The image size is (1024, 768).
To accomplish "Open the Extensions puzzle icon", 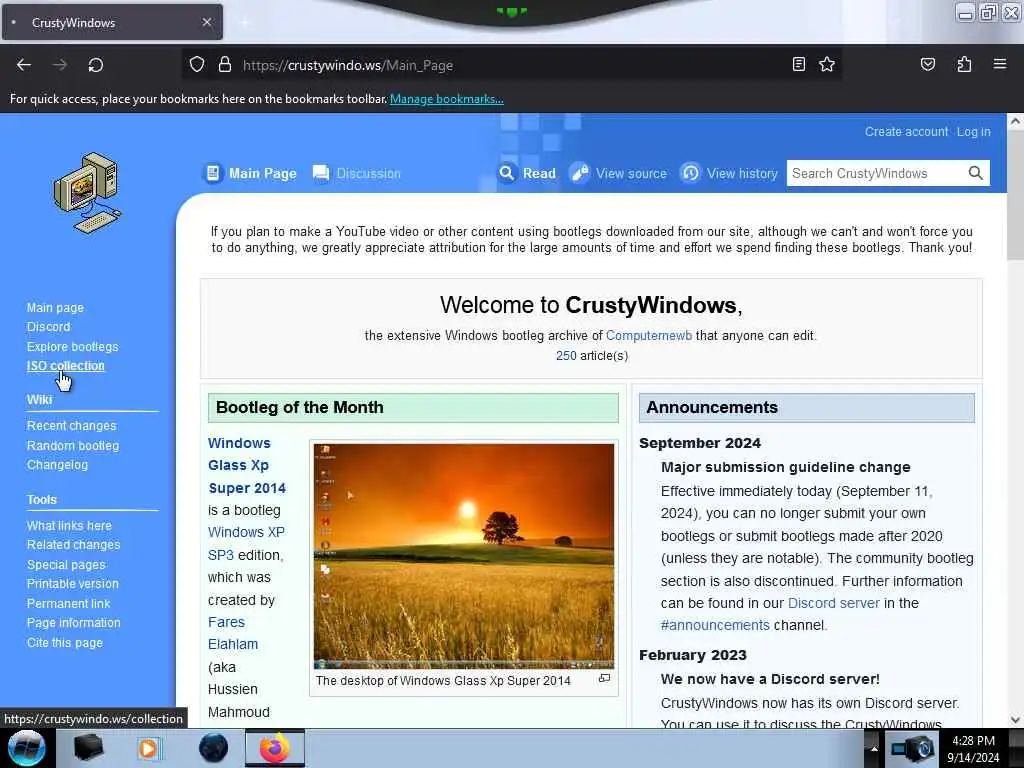I will pos(964,64).
